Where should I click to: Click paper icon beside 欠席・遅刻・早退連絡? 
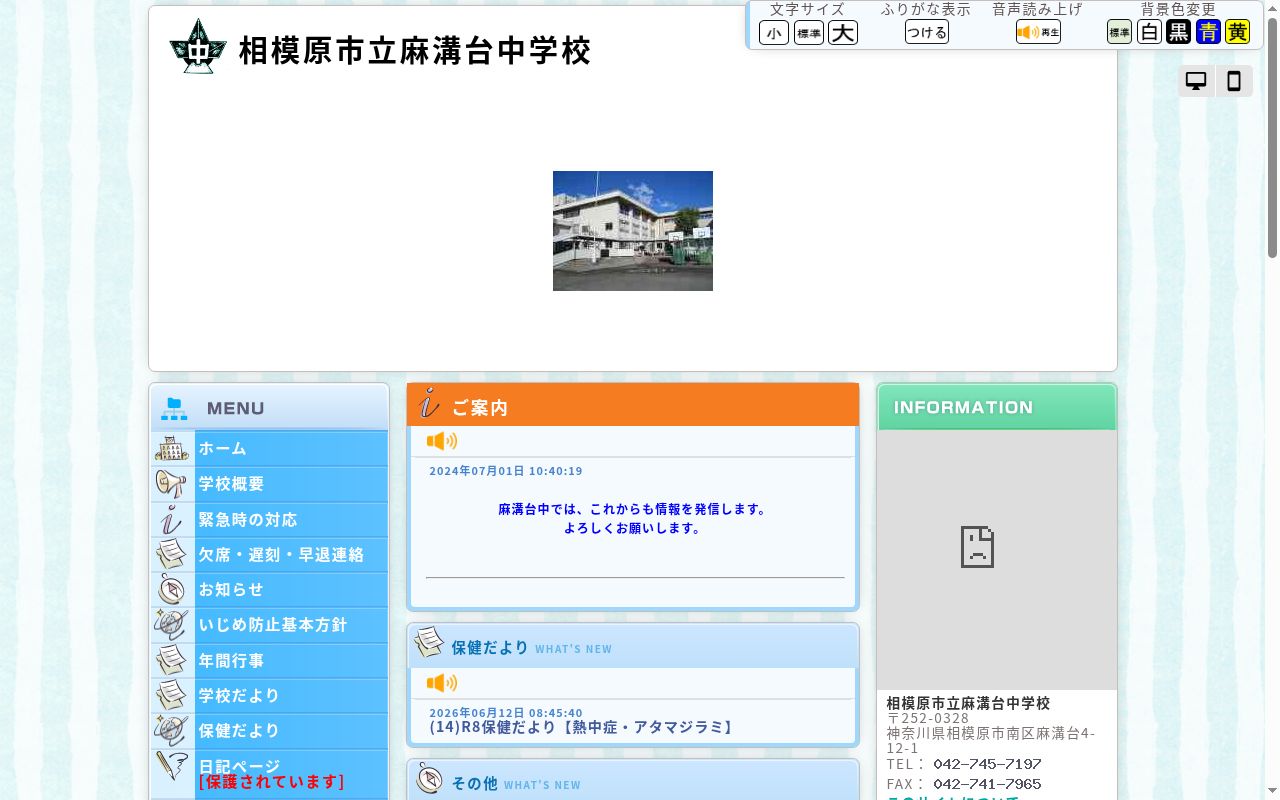172,554
